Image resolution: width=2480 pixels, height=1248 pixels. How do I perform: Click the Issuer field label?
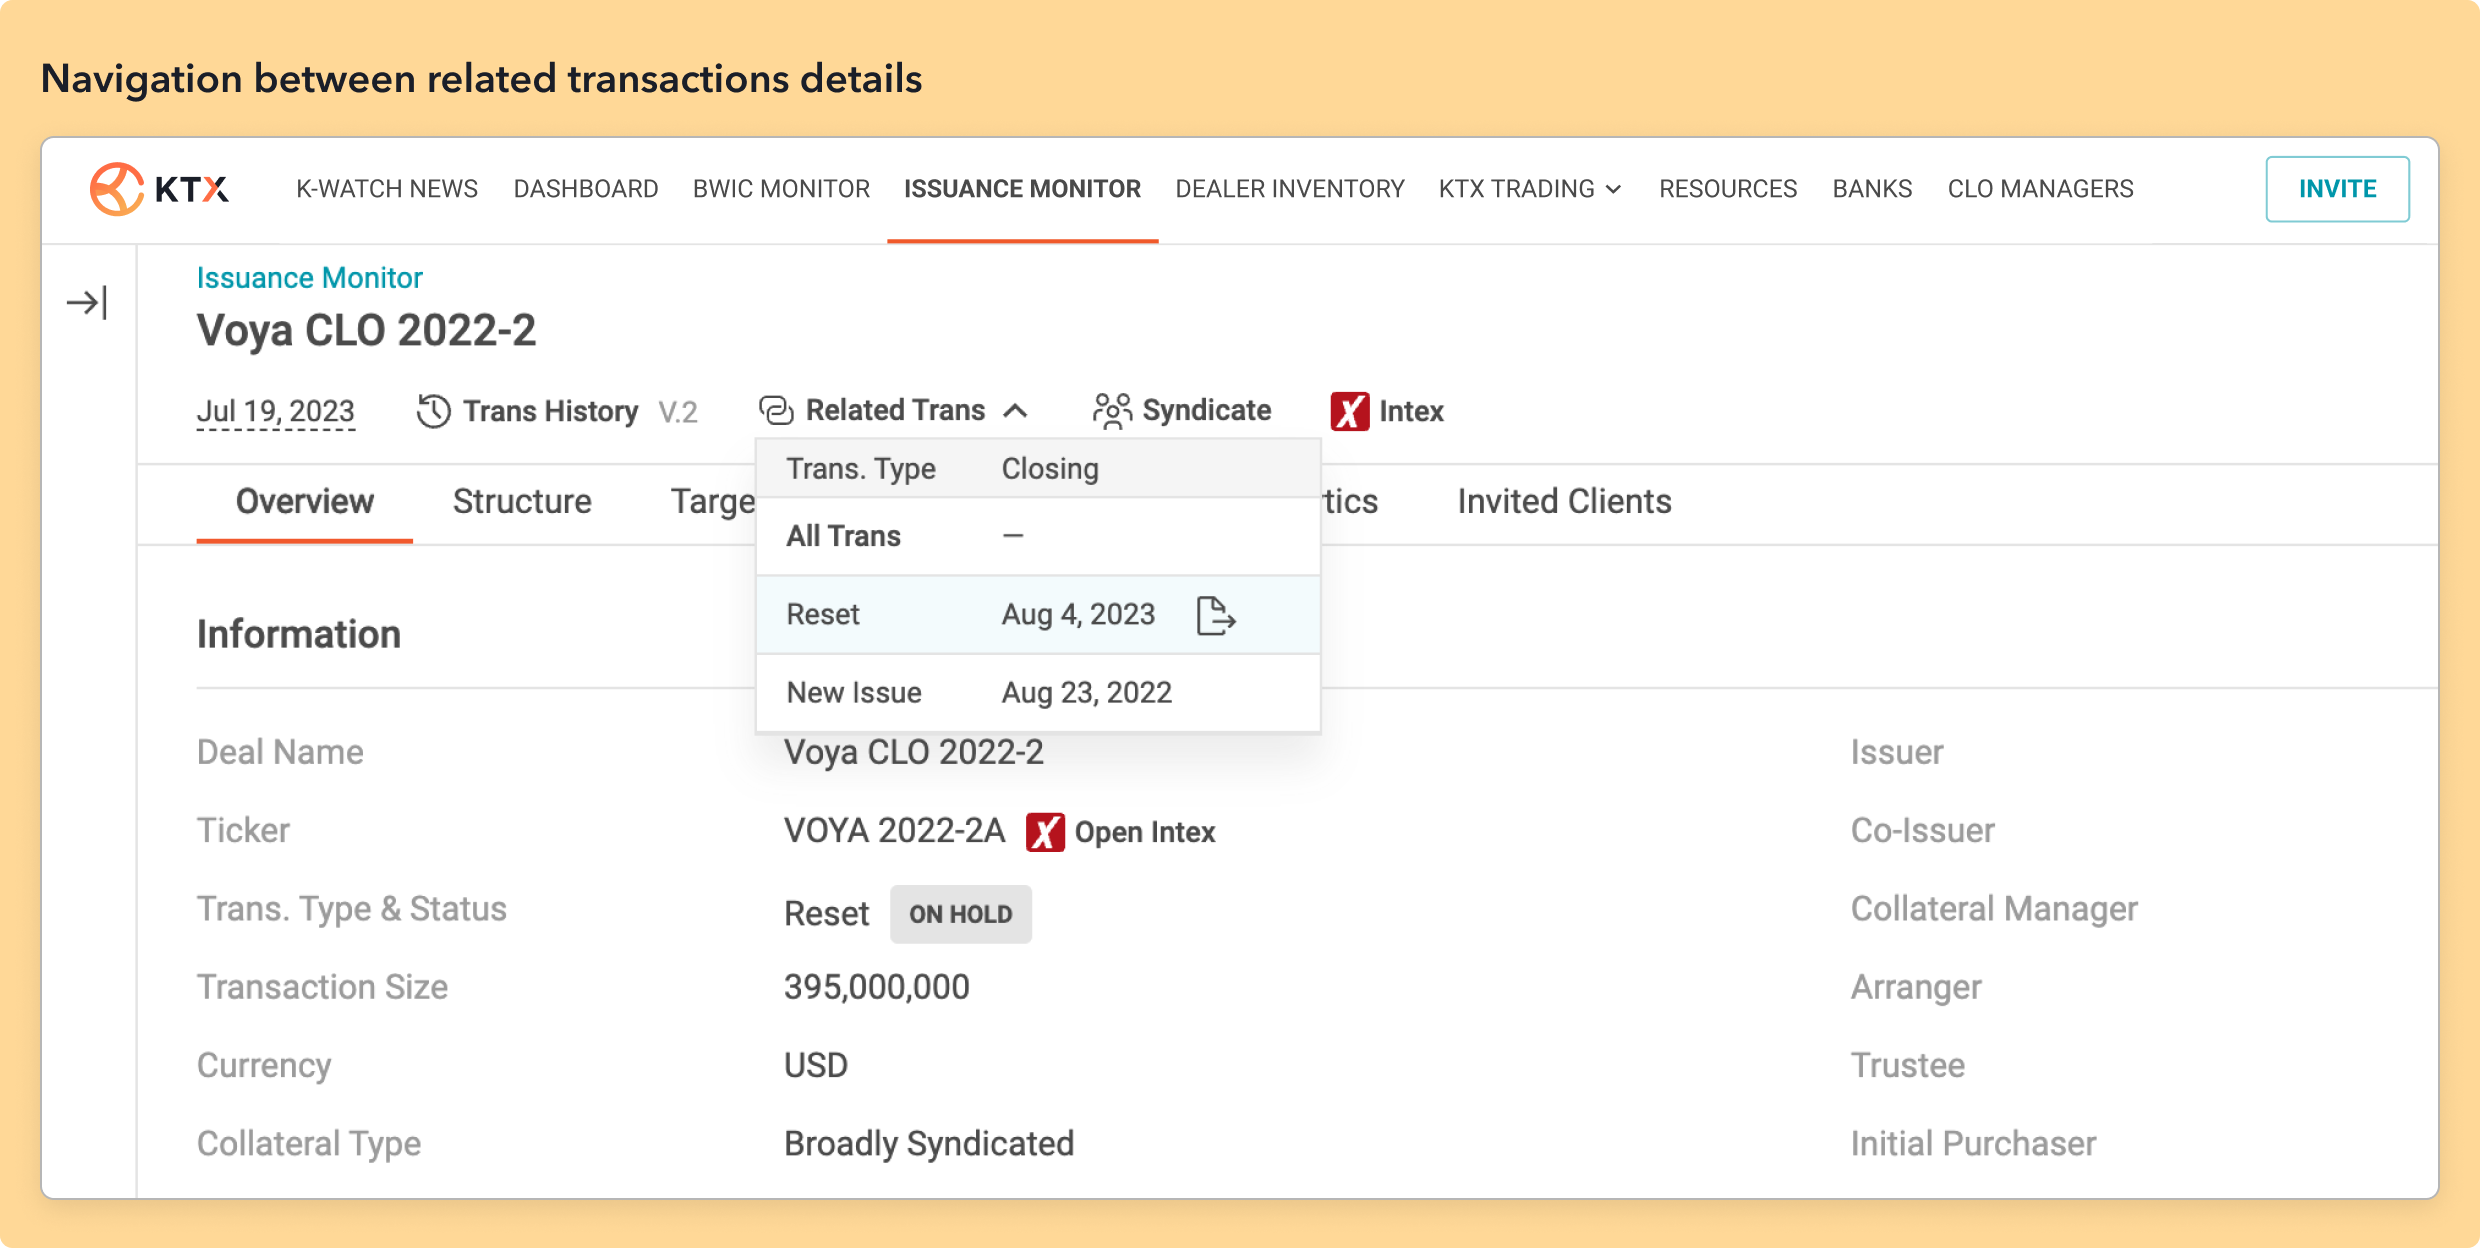point(1897,752)
